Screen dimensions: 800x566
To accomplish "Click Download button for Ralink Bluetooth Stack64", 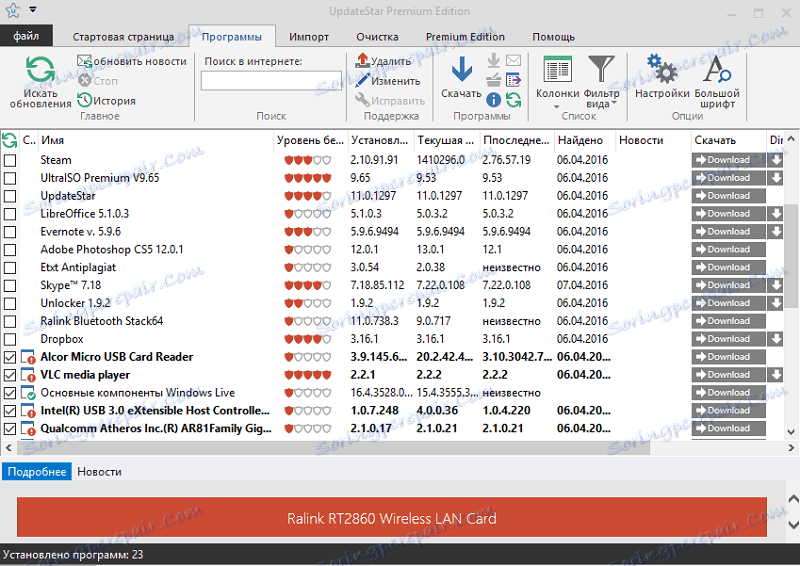I will click(729, 321).
